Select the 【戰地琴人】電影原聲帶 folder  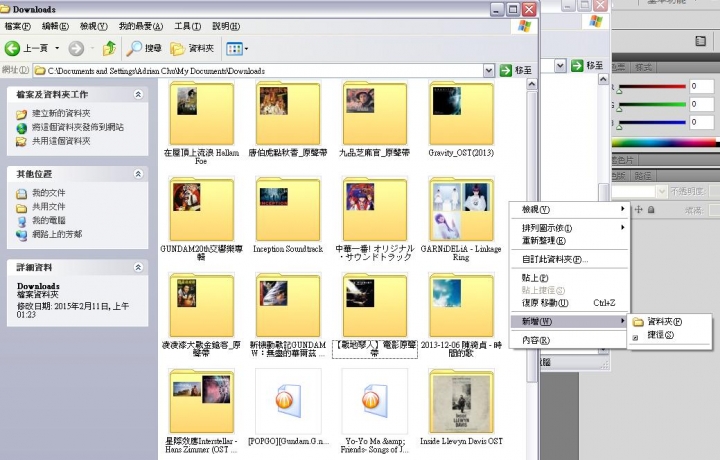374,306
